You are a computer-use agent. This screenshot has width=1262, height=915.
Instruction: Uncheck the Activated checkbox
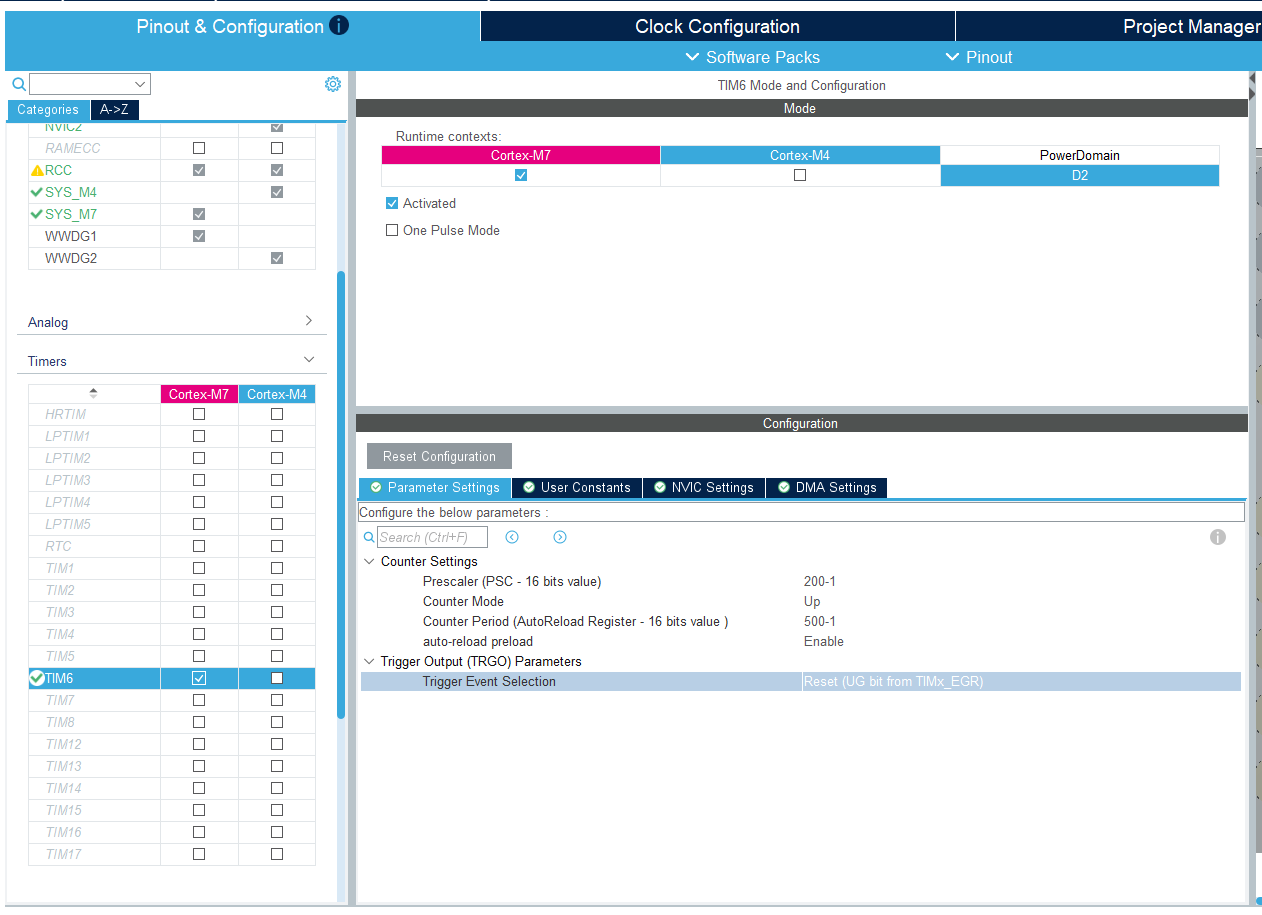[392, 203]
